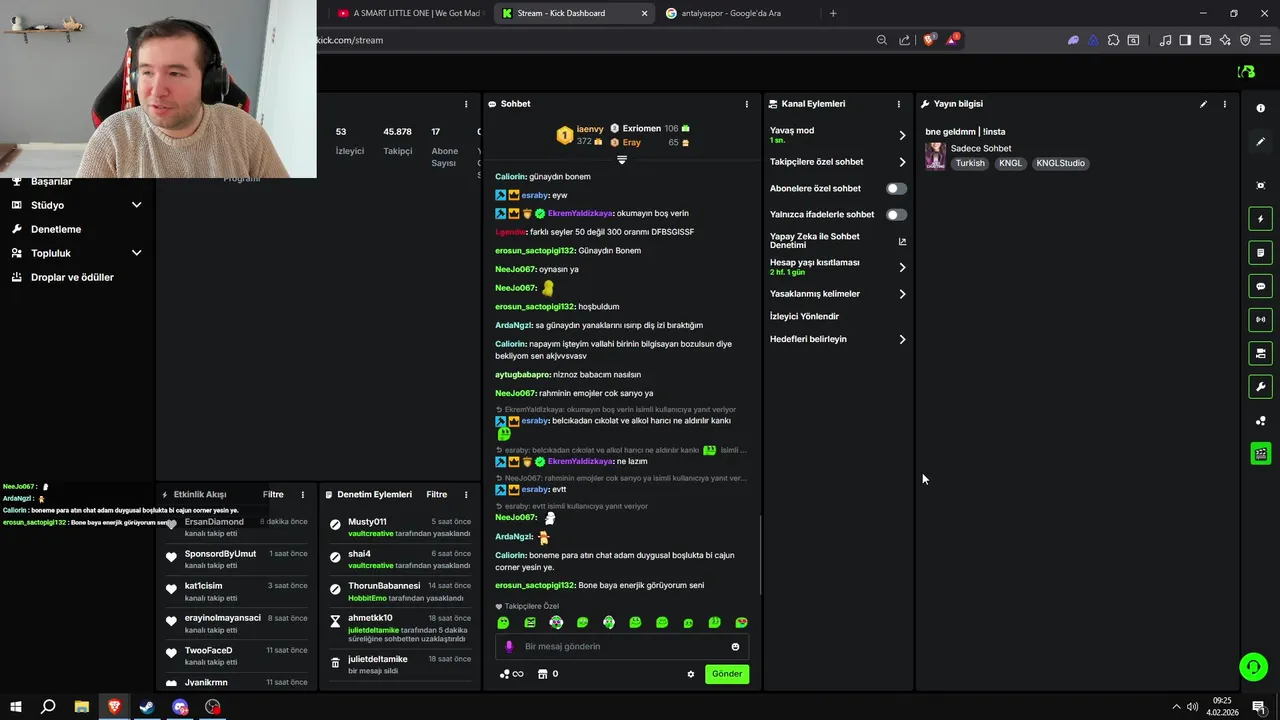1280x720 pixels.
Task: Toggle Yalnızca ifadelerle sohbet switch
Action: pyautogui.click(x=896, y=214)
